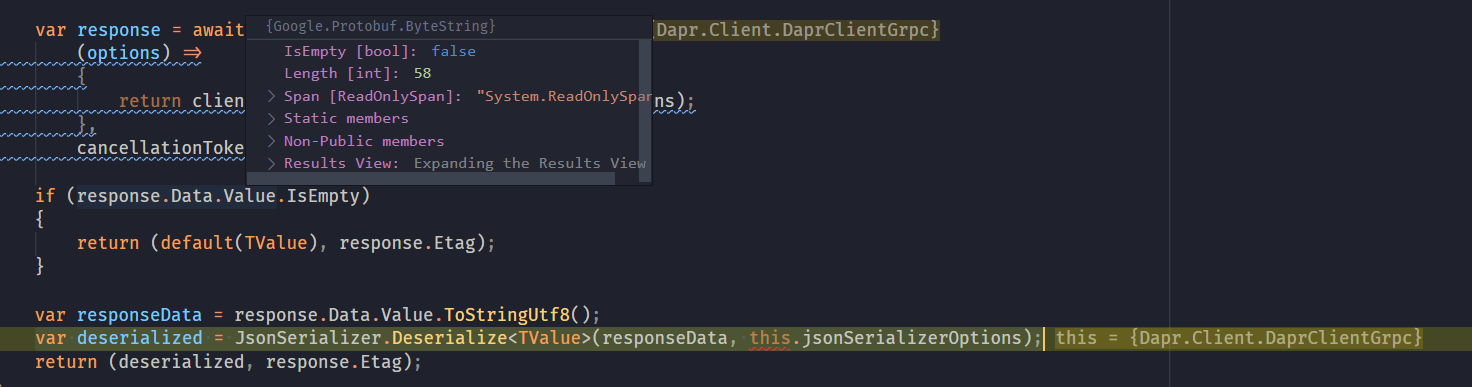Click the value 58 in the tooltip
Screen dimensions: 1472x387
[422, 73]
